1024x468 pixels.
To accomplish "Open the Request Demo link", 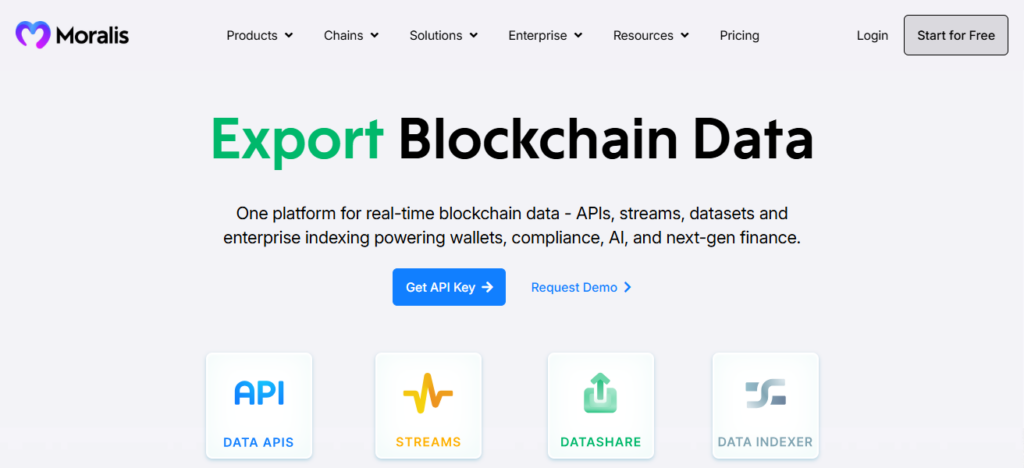I will [574, 287].
